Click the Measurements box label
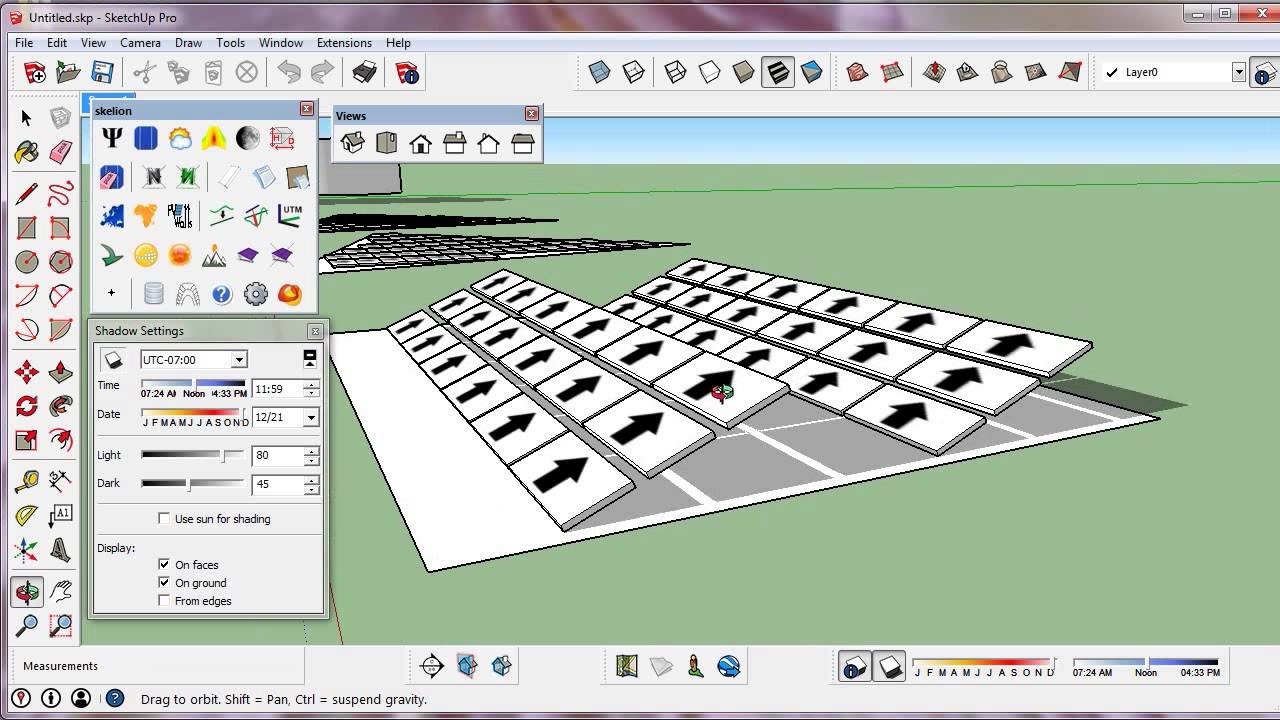This screenshot has height=720, width=1280. 60,666
